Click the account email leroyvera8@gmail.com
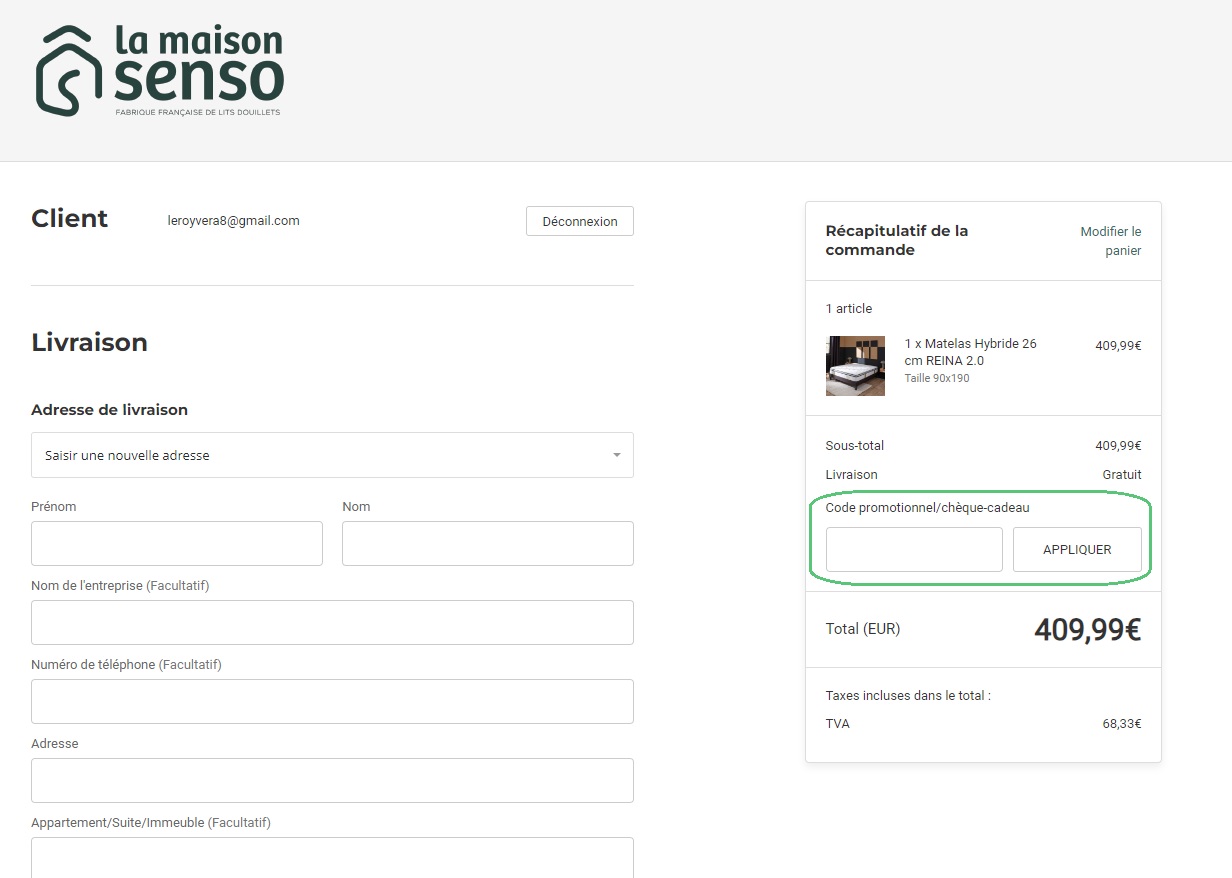This screenshot has width=1232, height=878. pos(233,221)
